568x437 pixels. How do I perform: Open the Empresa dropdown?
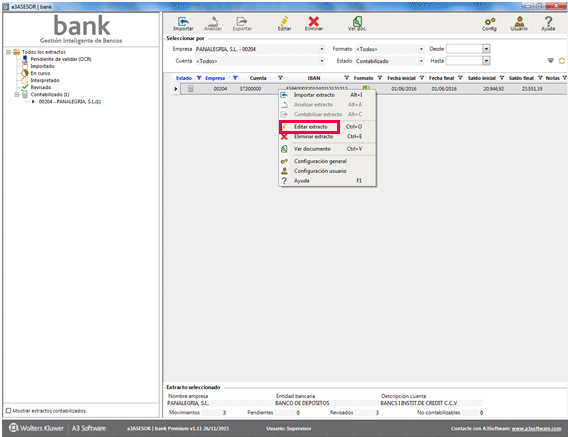pos(322,49)
